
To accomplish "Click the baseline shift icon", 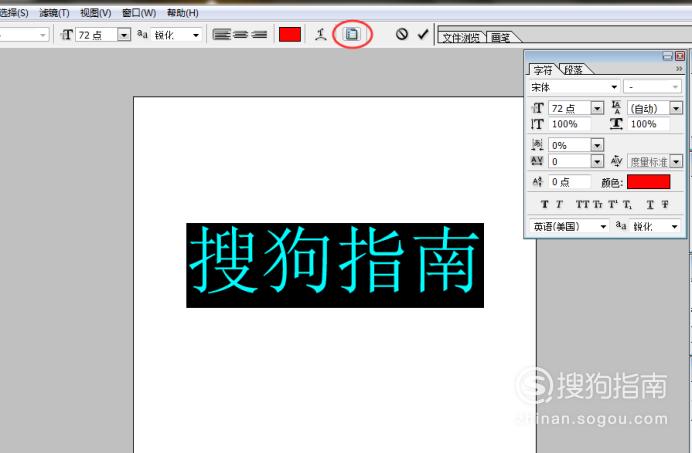I will [x=537, y=182].
